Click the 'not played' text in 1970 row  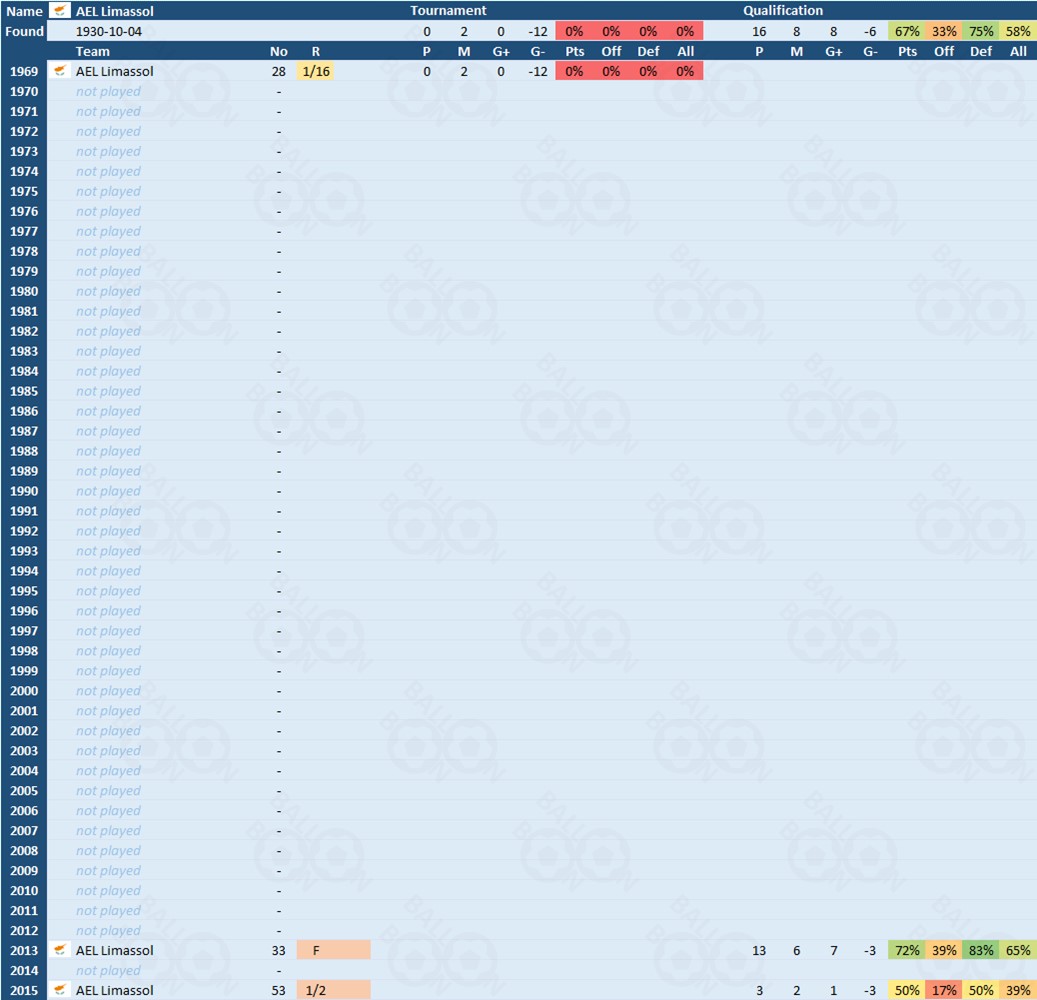(108, 91)
